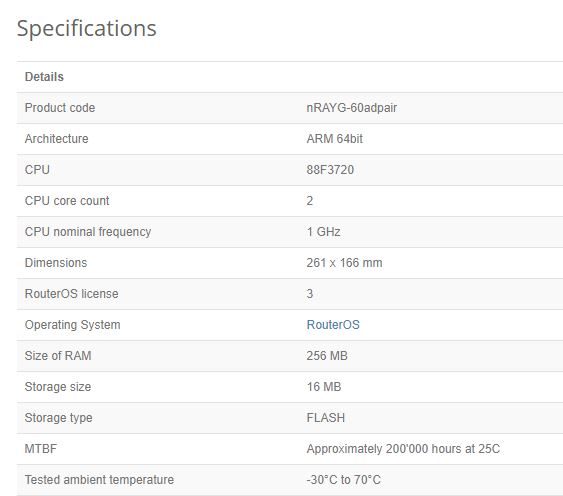Select the 1 GHz frequency value

[x=324, y=232]
